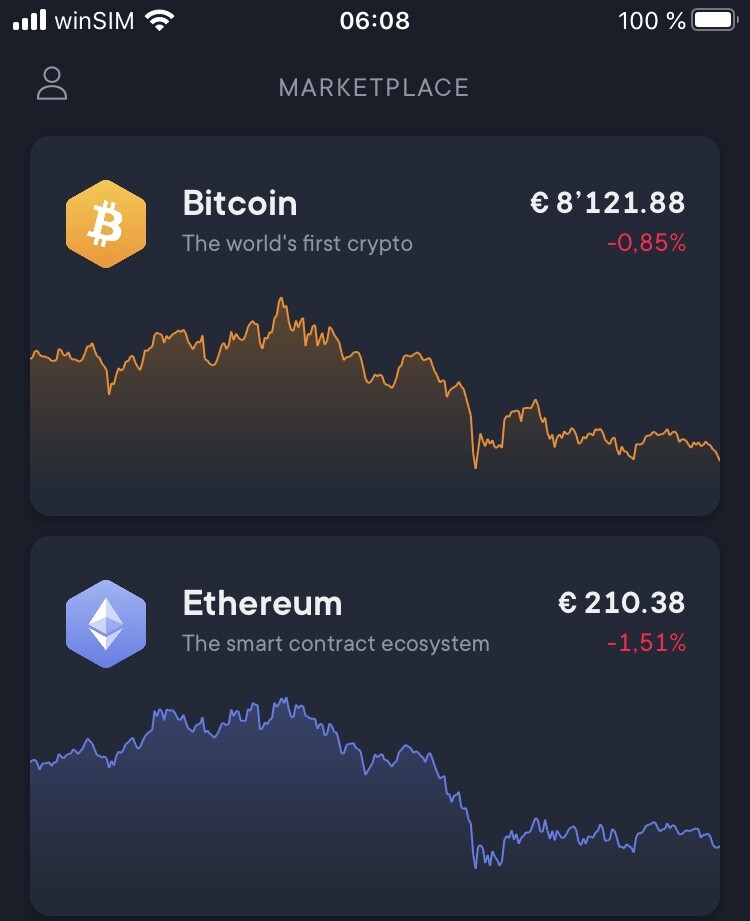This screenshot has width=750, height=921.
Task: Tap the winSIM carrier label
Action: point(95,21)
